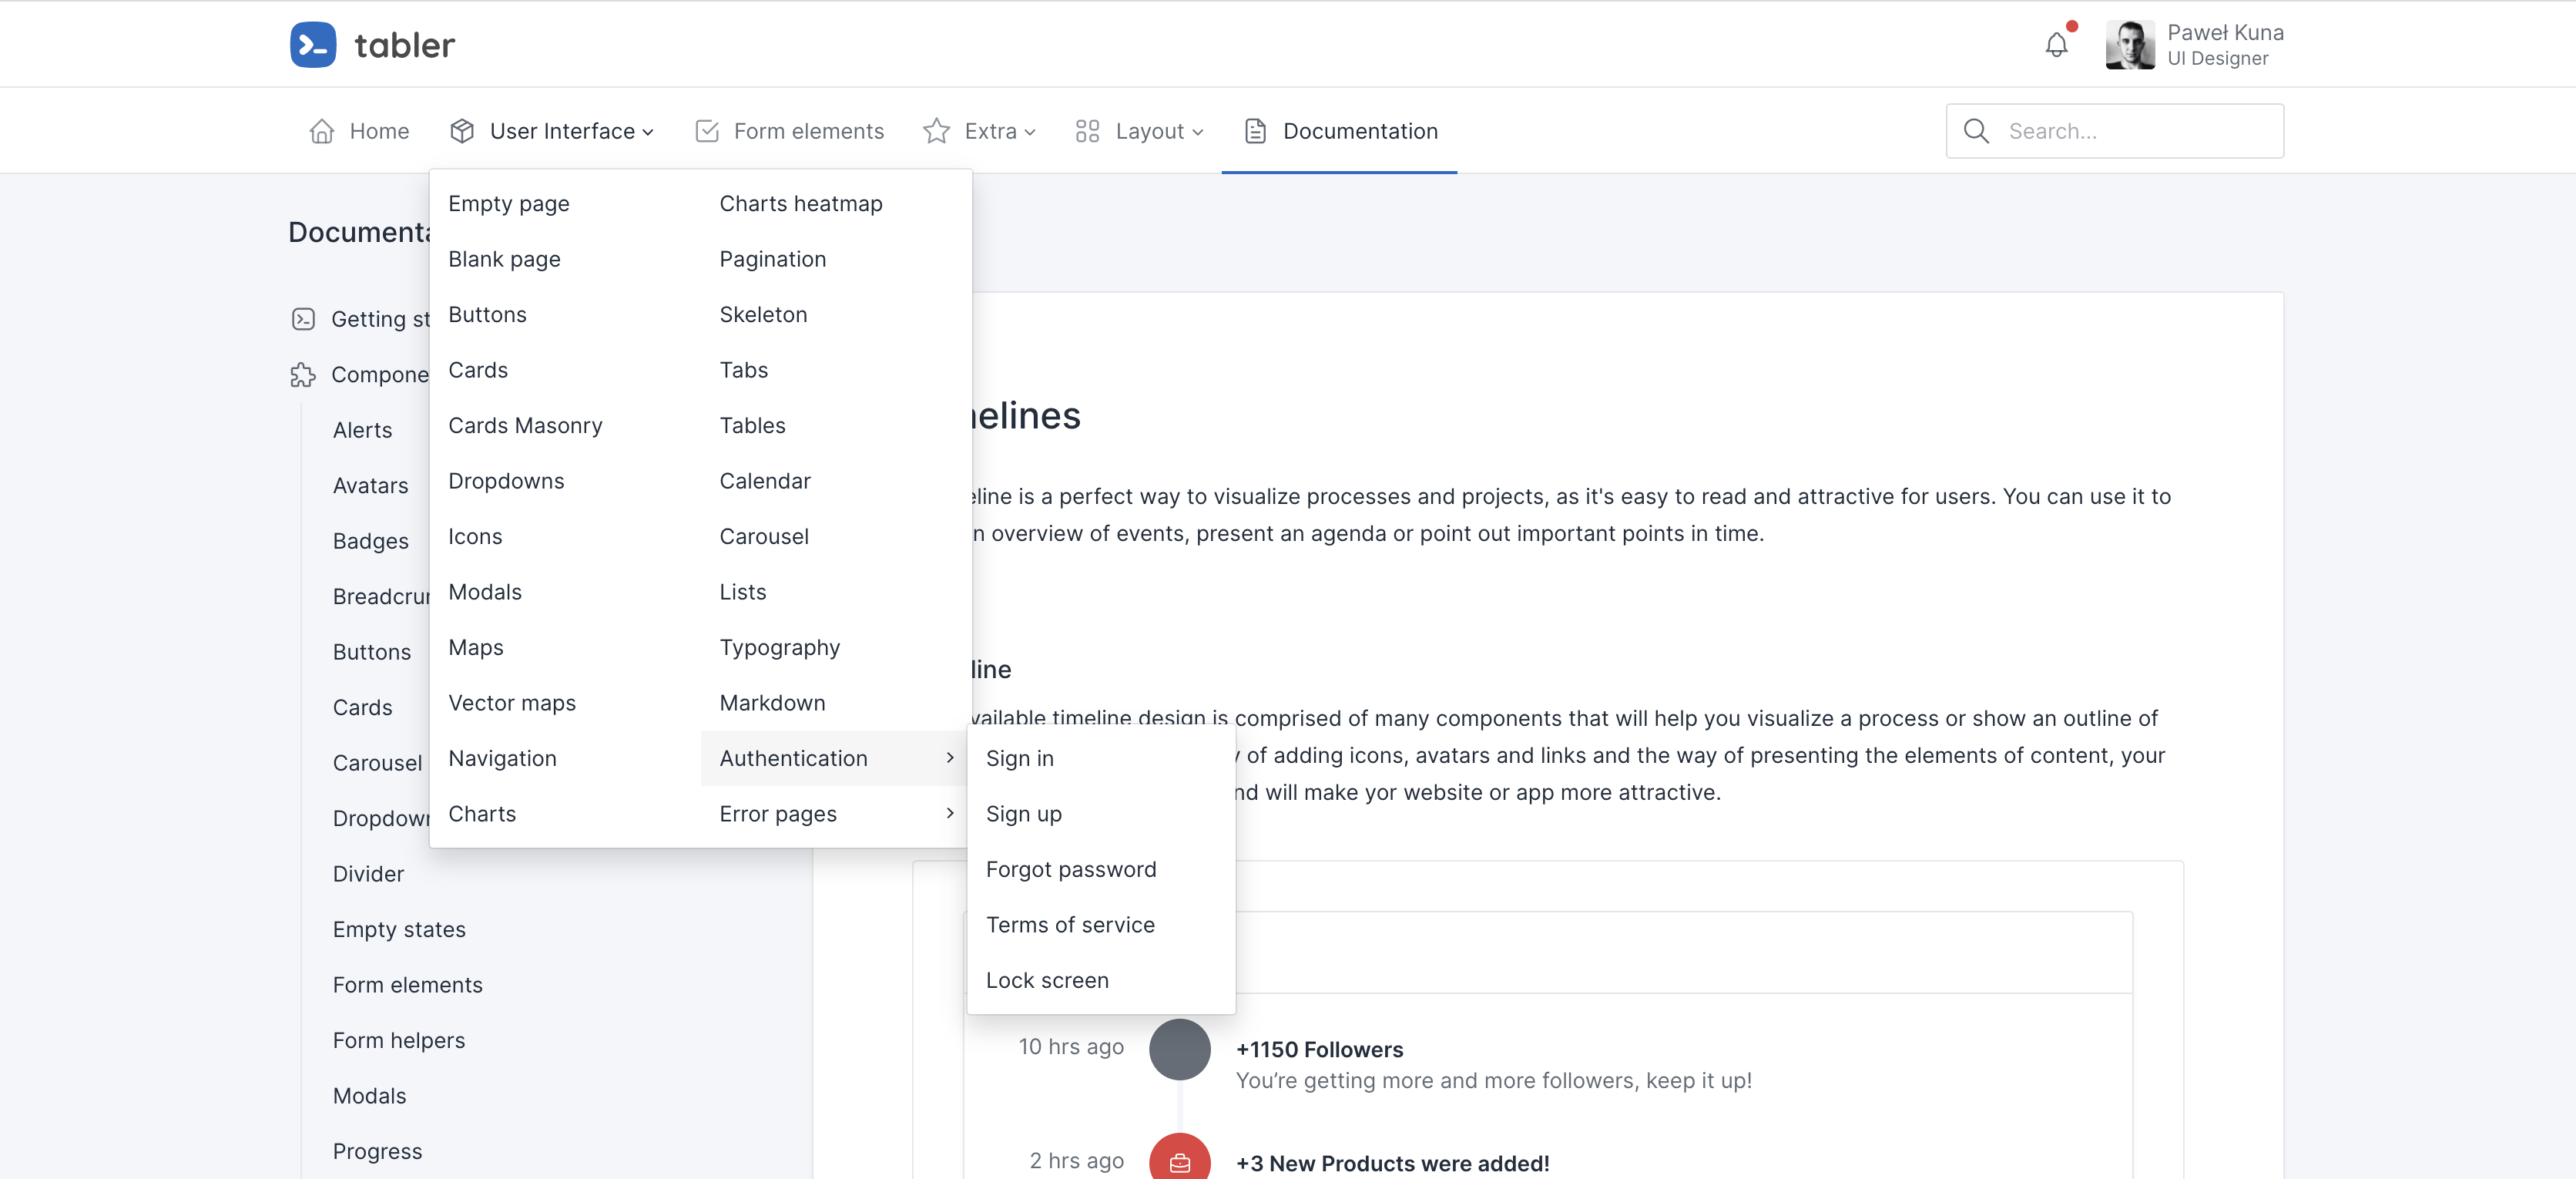Open Avatars in docs sidebar
Viewport: 2576px width, 1179px height.
pos(370,486)
